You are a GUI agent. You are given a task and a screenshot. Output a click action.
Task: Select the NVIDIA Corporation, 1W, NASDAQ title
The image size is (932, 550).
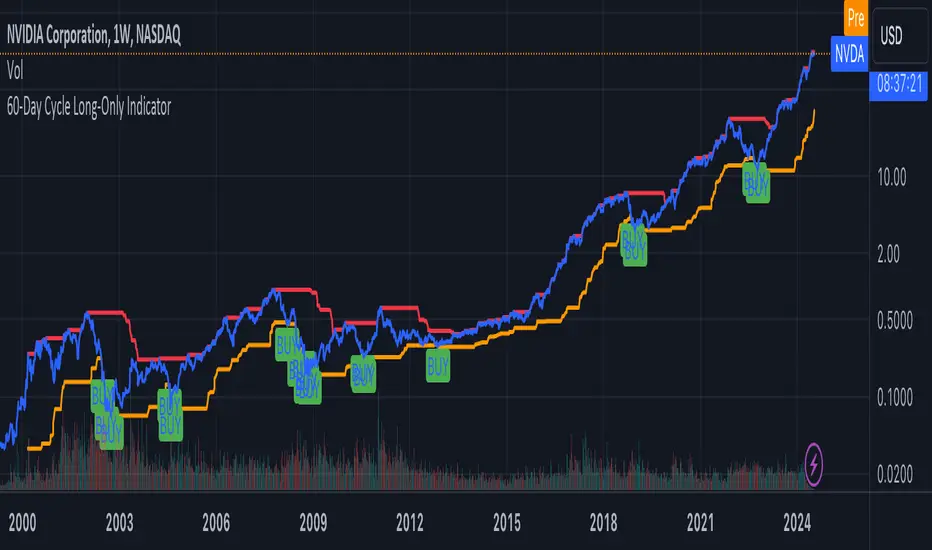click(x=94, y=35)
